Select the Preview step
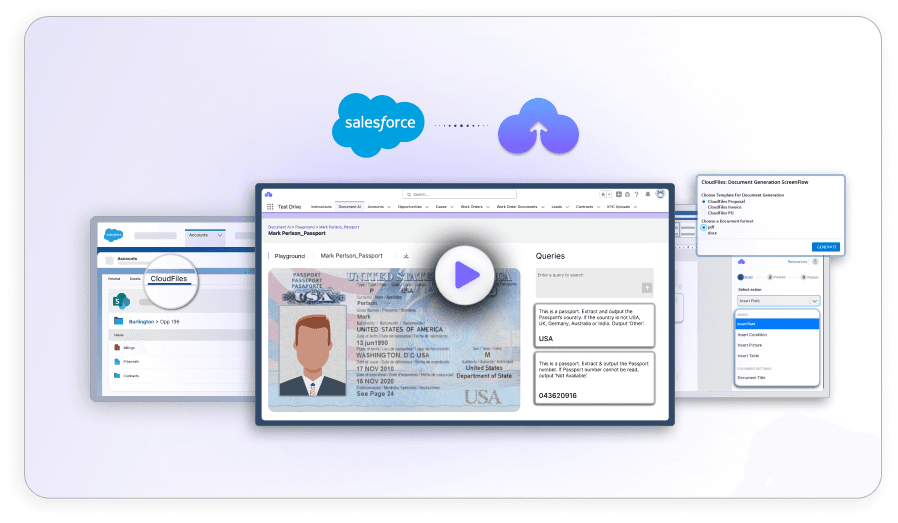 pyautogui.click(x=777, y=277)
